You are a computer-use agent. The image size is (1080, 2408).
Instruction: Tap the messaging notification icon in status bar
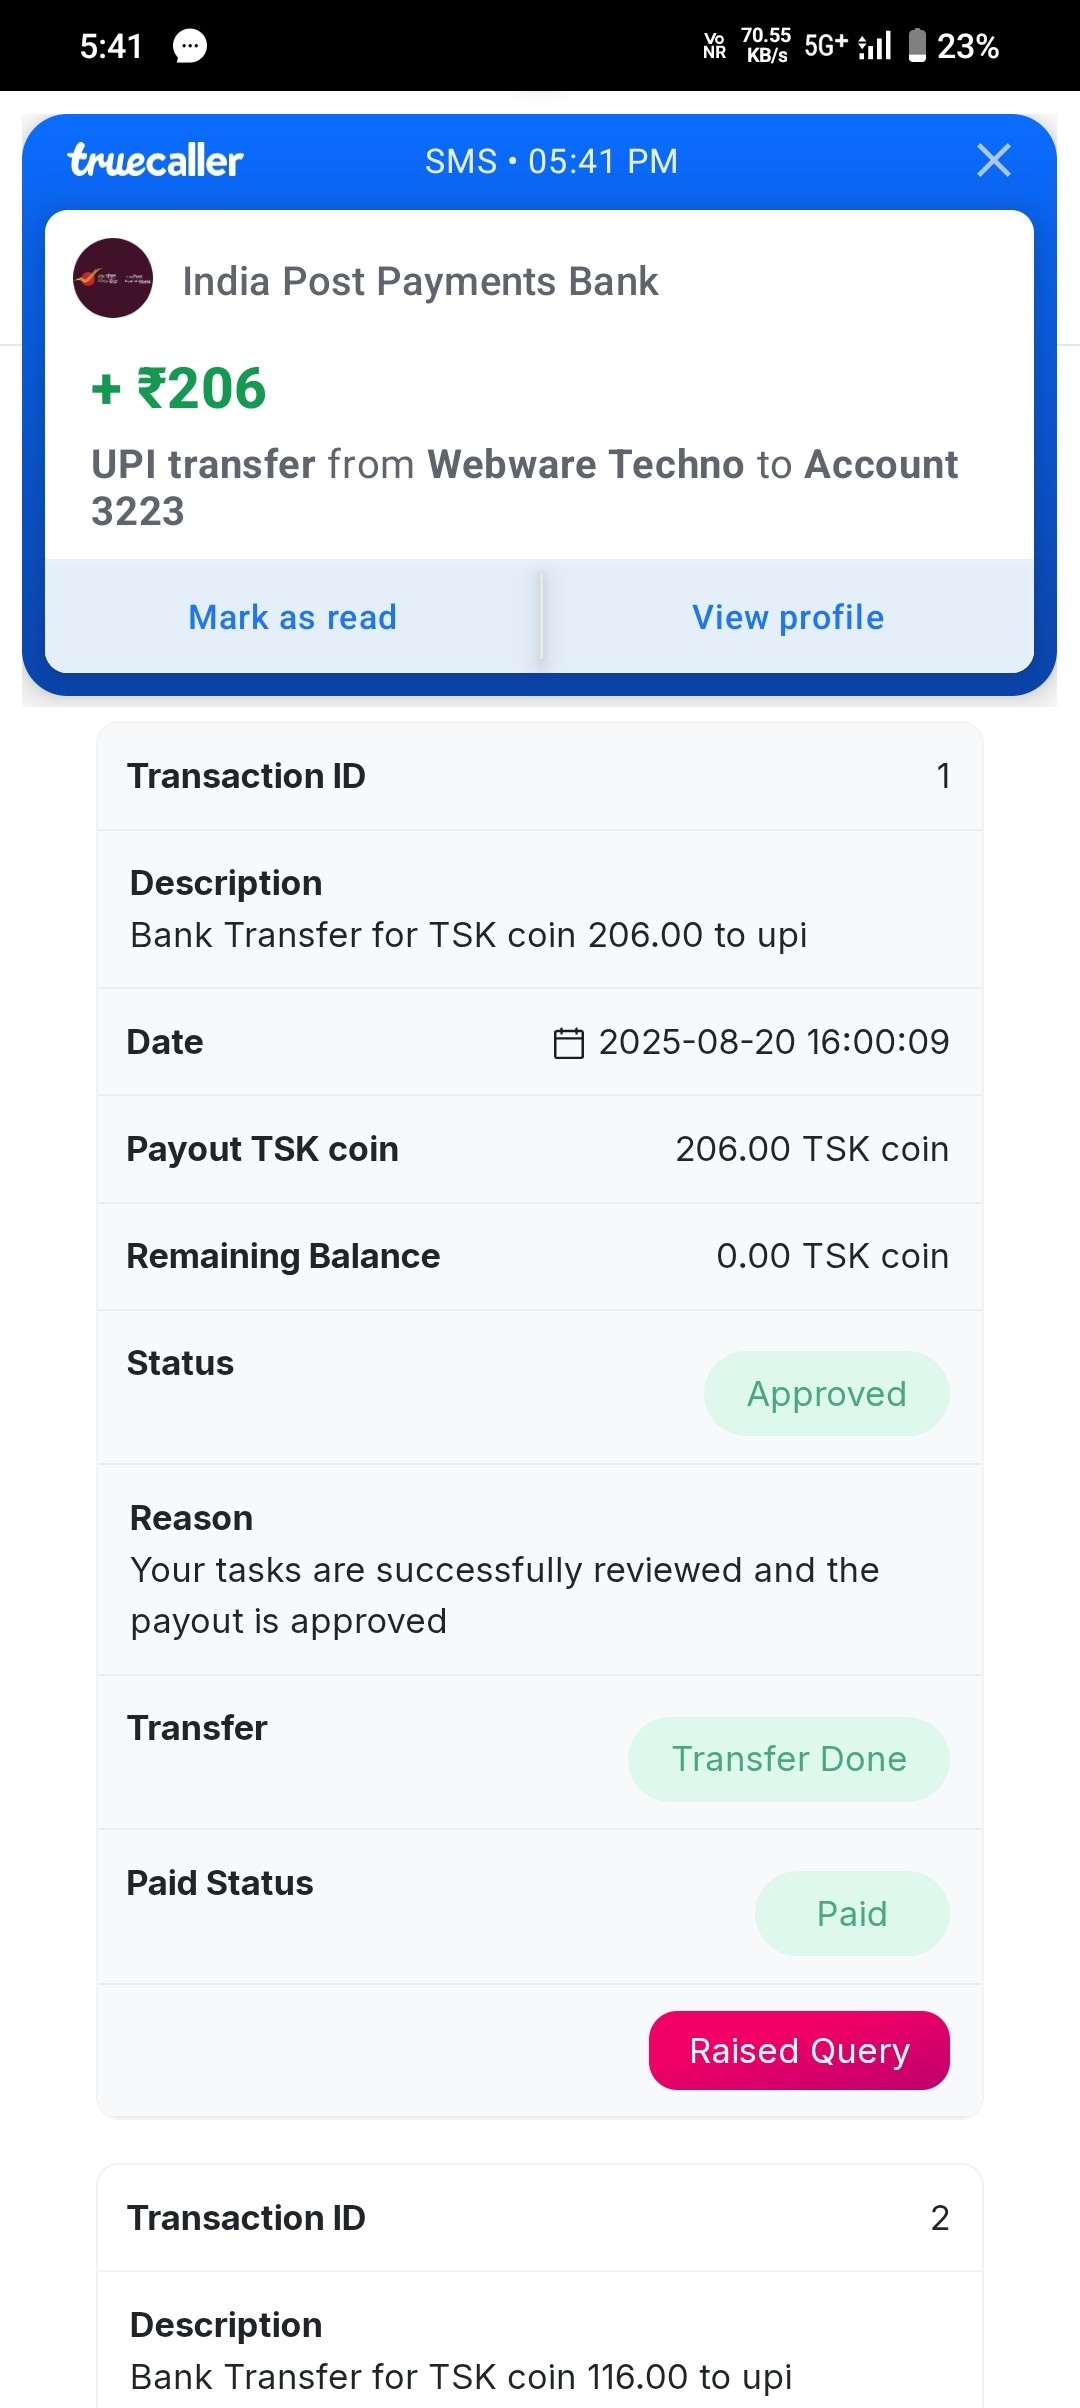190,46
